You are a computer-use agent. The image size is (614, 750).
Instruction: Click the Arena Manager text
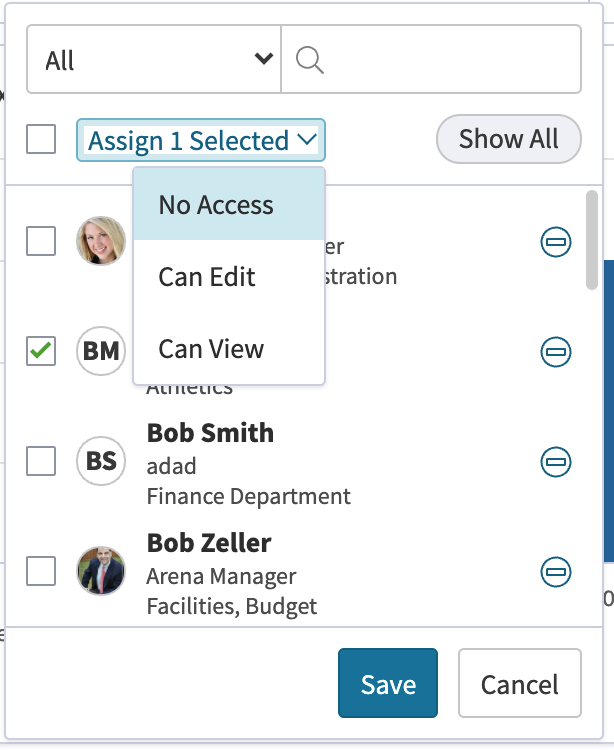tap(221, 576)
